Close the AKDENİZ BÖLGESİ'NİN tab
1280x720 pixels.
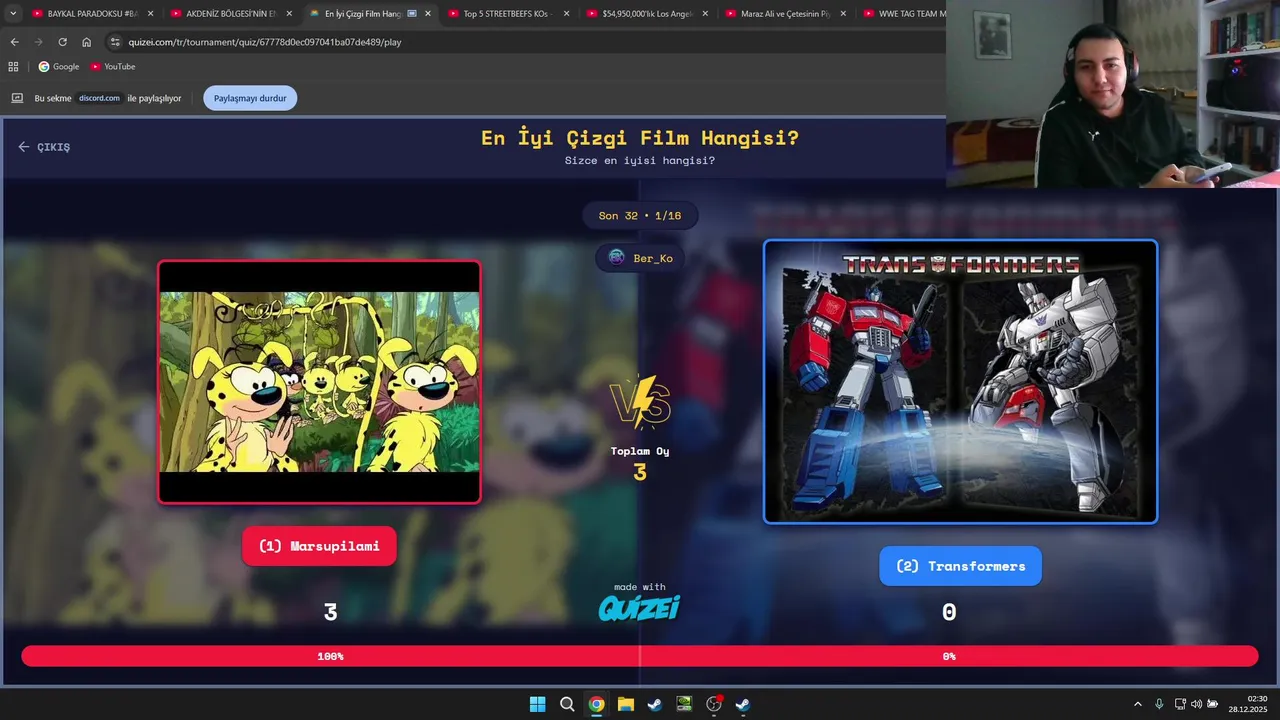click(289, 14)
